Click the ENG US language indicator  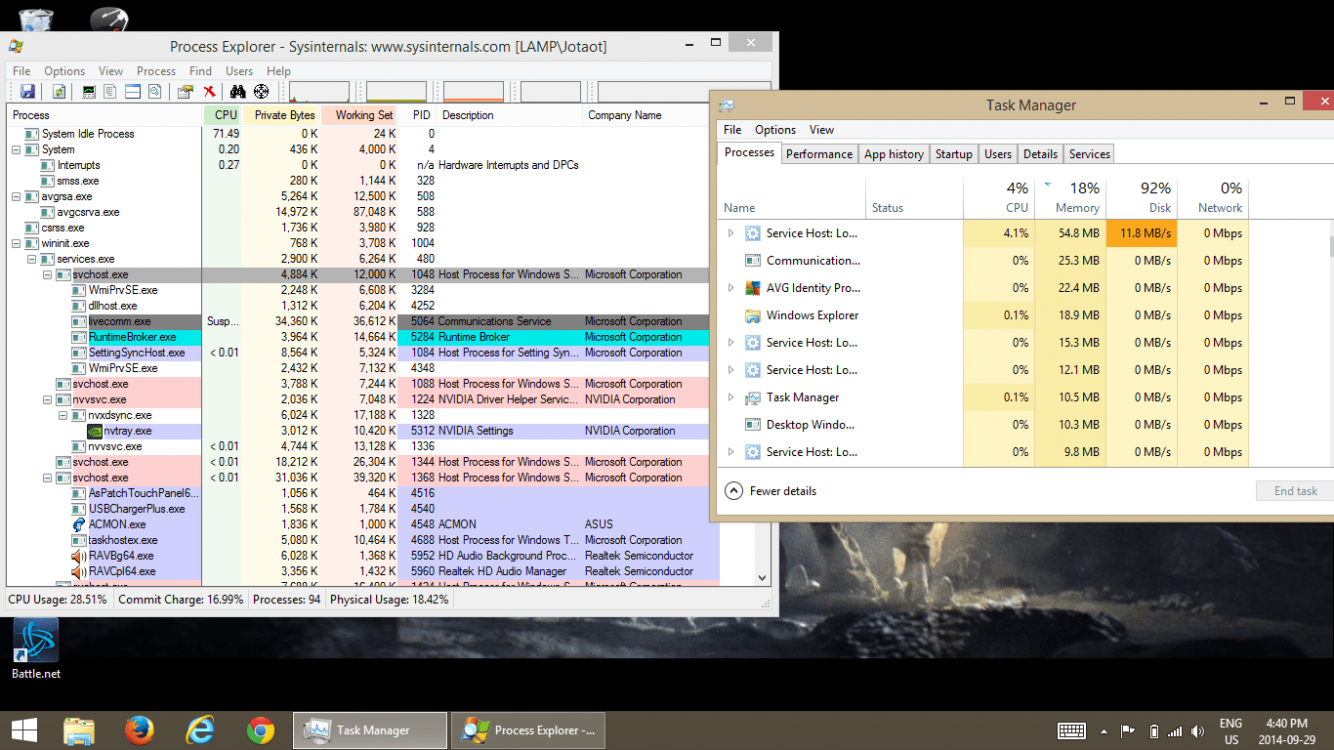coord(1230,731)
